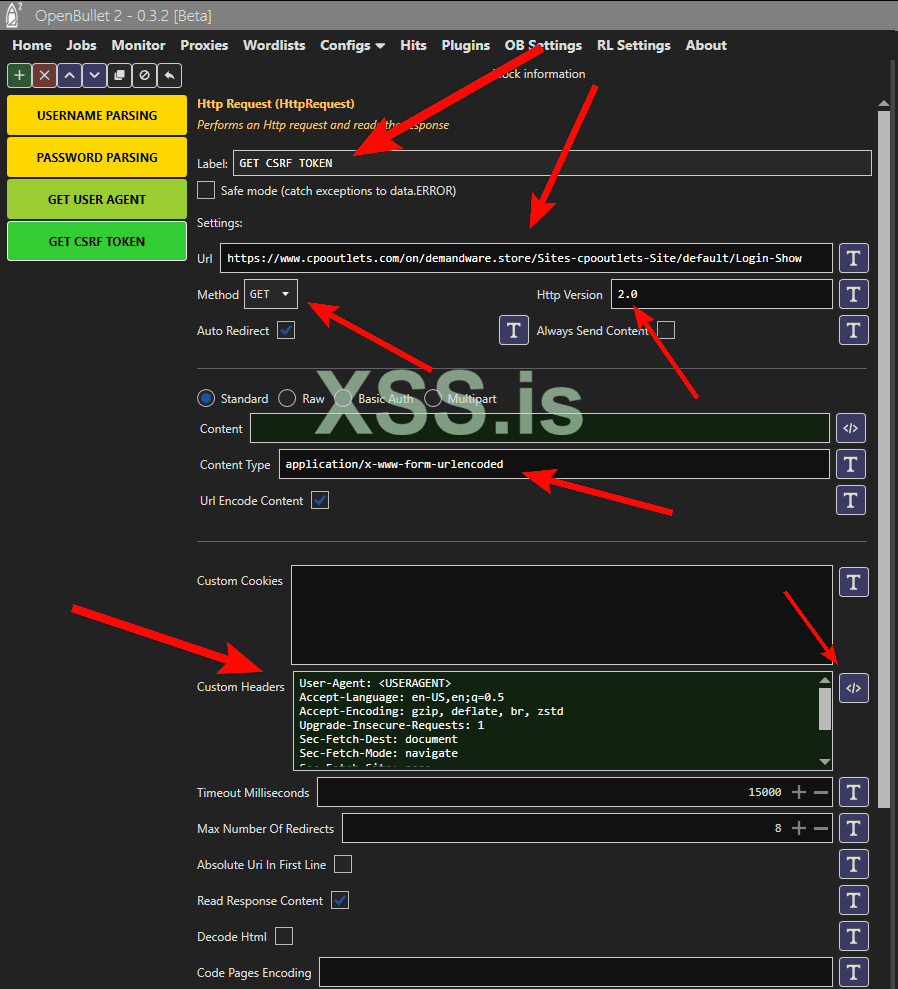This screenshot has height=989, width=898.
Task: Toggle T mode icon for Timeout Milliseconds
Action: coord(853,792)
